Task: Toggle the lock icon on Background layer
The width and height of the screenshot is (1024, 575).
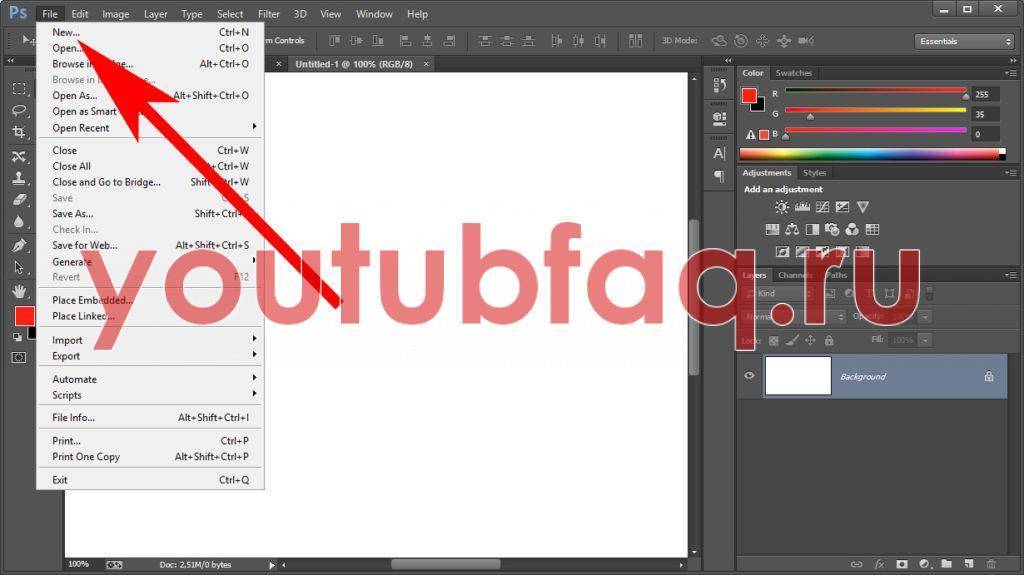Action: click(988, 377)
